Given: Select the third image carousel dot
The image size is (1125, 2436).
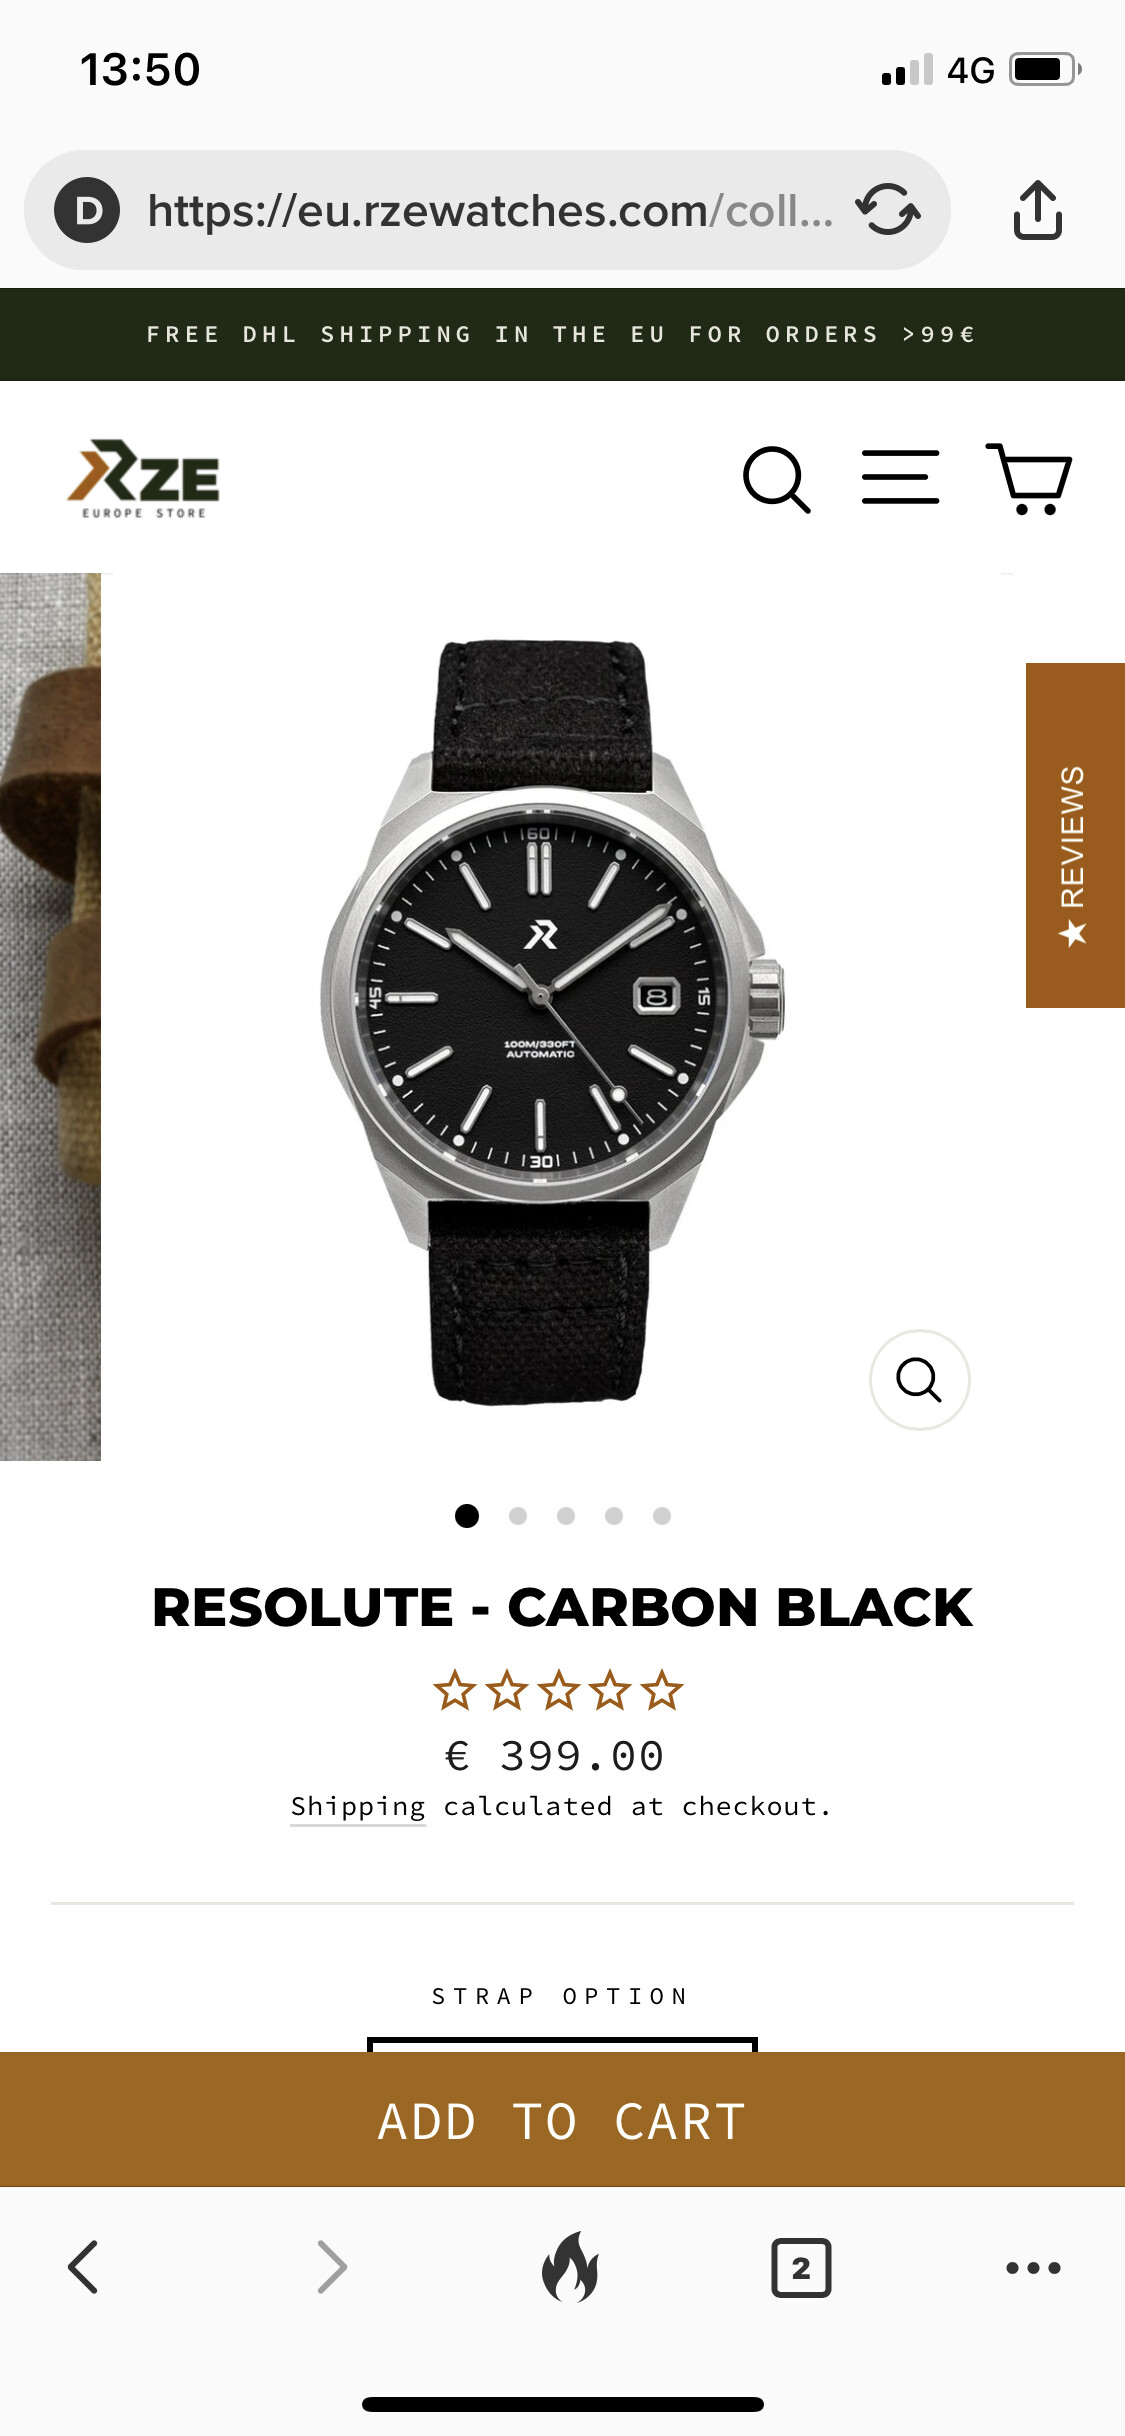Looking at the screenshot, I should (x=566, y=1516).
